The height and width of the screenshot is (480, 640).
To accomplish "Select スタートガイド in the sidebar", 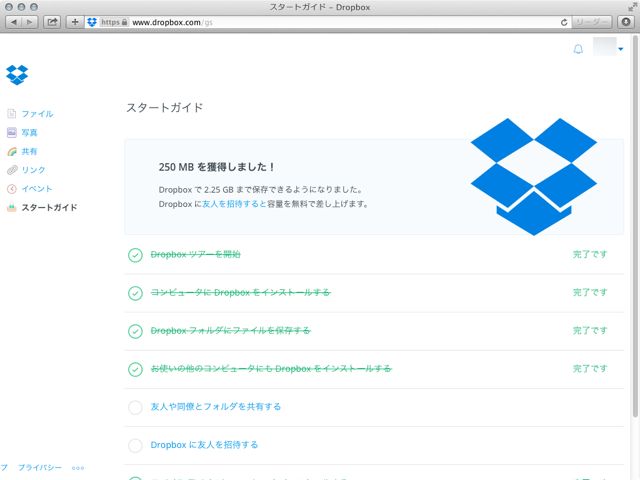I will click(x=49, y=207).
